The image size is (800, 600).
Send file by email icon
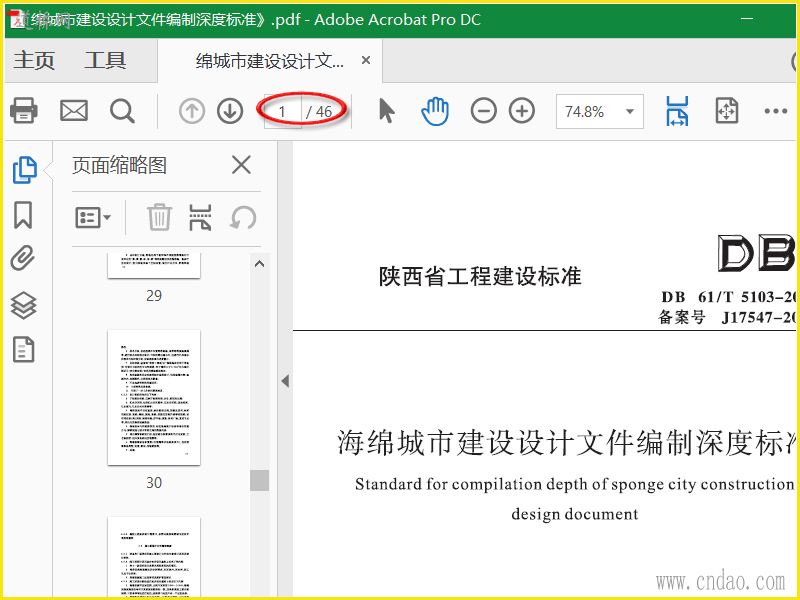tap(74, 111)
